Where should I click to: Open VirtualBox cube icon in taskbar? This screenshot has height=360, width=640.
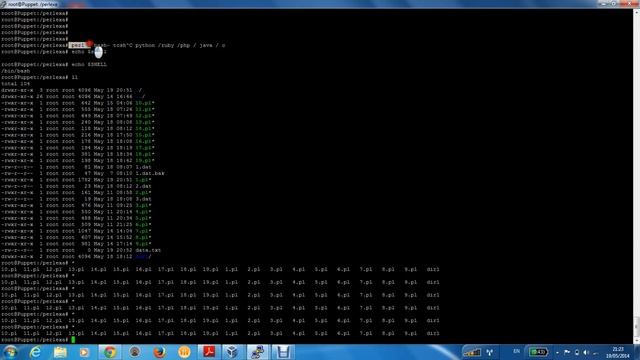[x=233, y=352]
